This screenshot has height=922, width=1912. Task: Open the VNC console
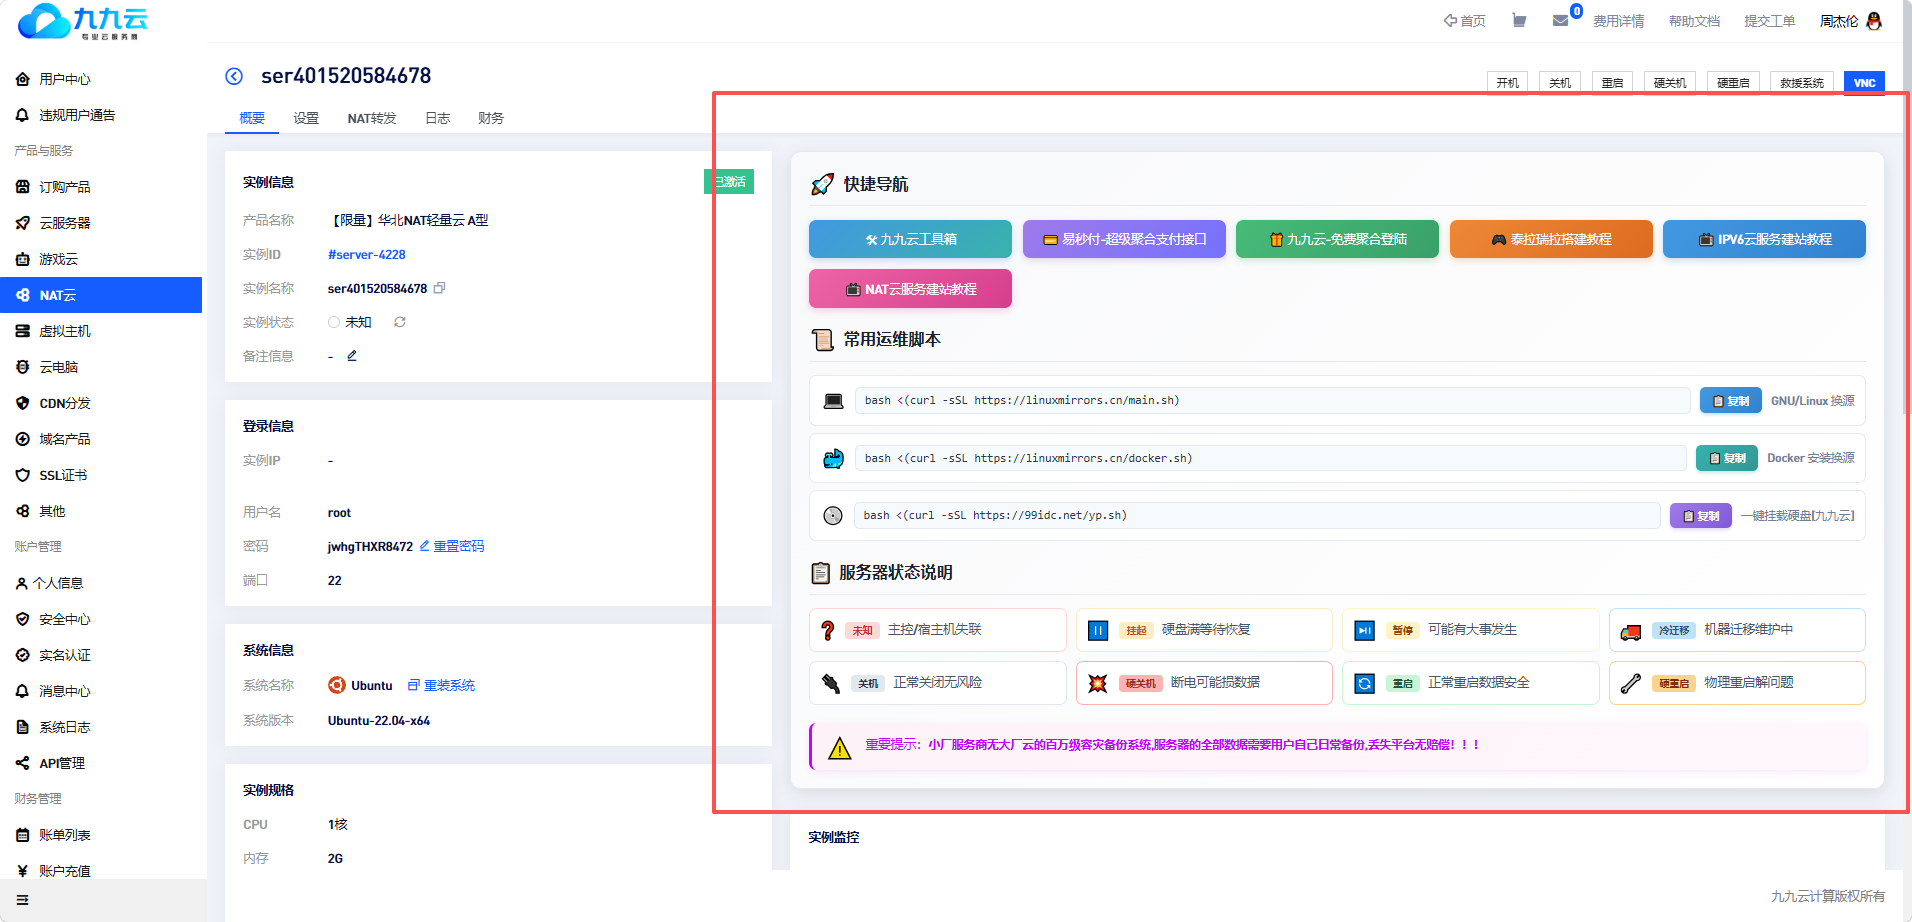(x=1864, y=82)
